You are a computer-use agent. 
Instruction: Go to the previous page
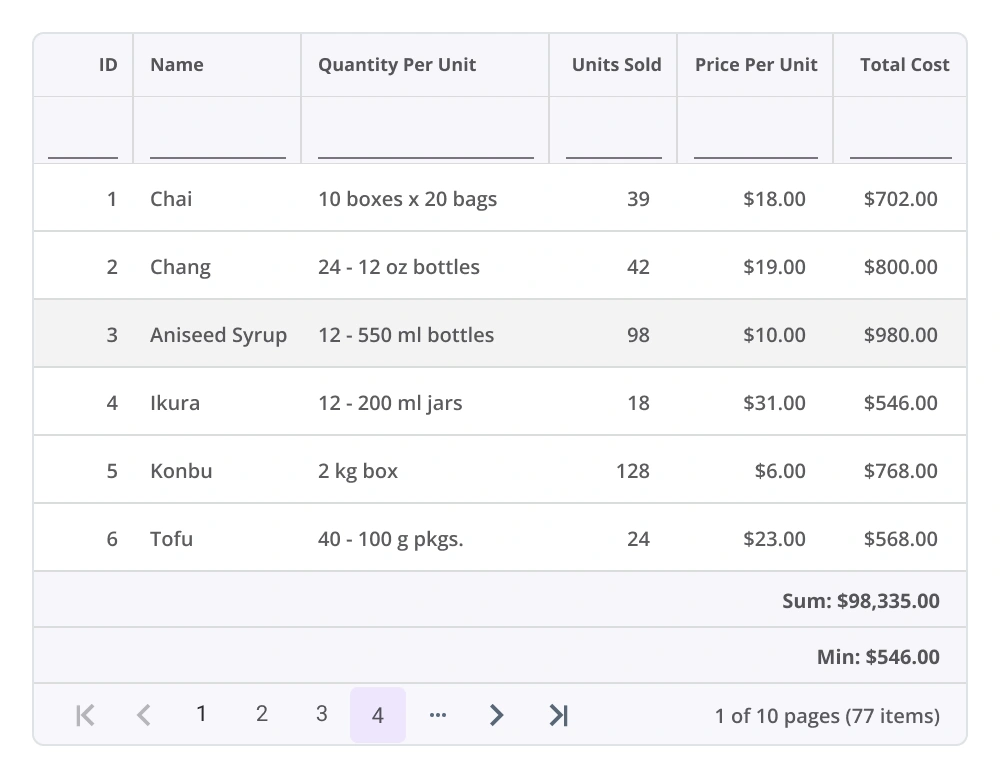(x=143, y=715)
